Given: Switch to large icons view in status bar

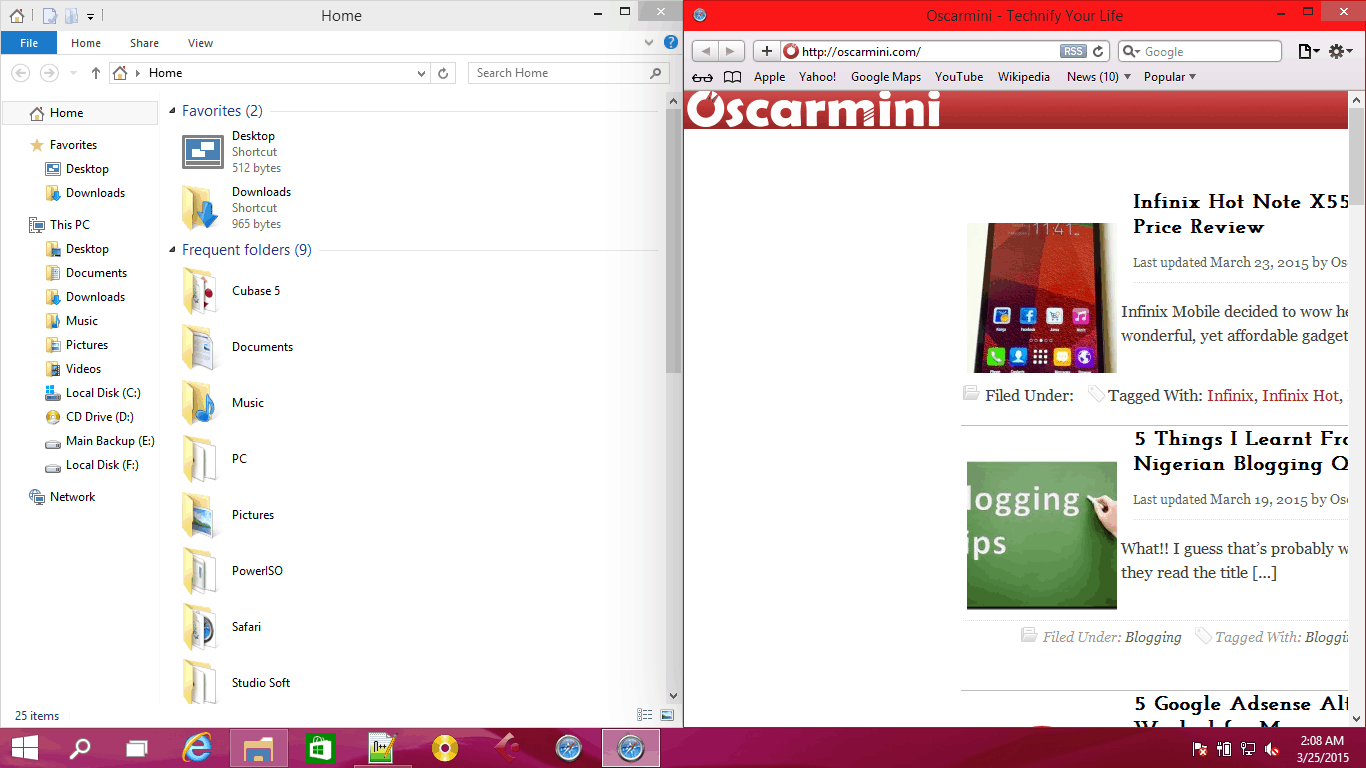Looking at the screenshot, I should coord(666,715).
